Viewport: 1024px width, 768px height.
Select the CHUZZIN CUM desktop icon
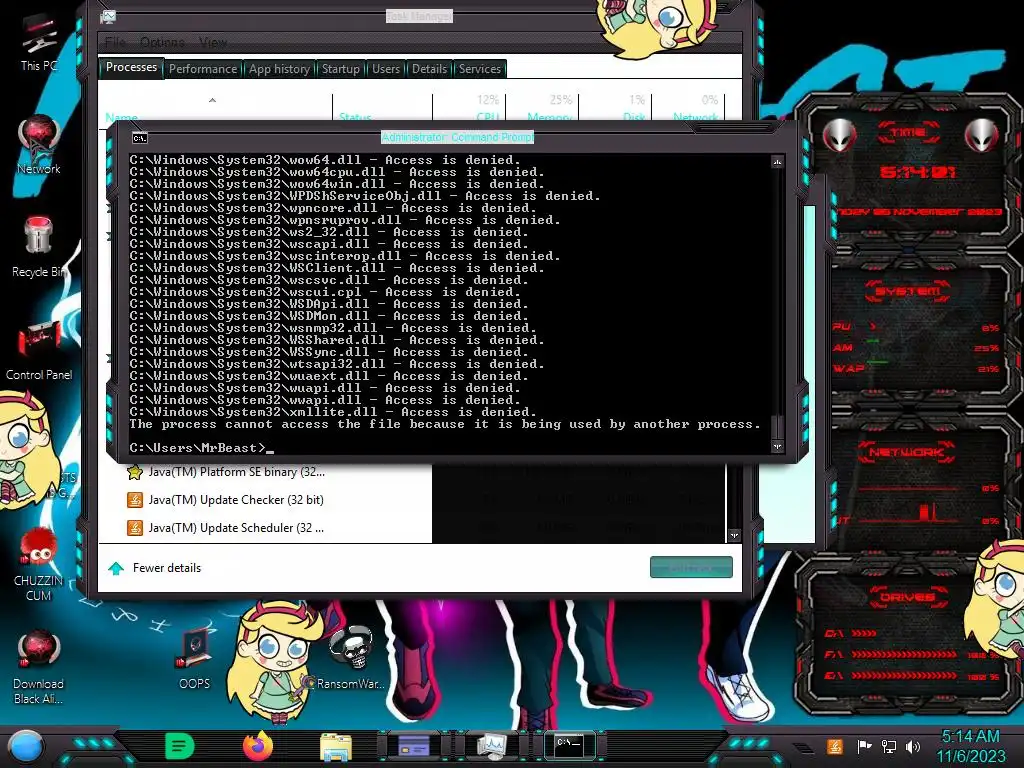39,565
